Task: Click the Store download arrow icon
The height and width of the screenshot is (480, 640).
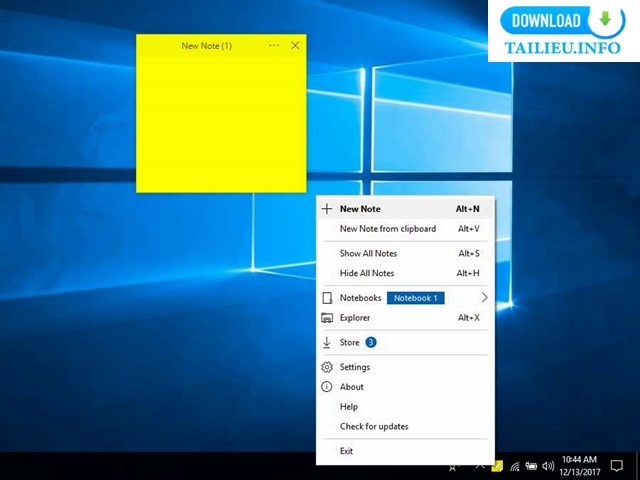Action: 327,342
